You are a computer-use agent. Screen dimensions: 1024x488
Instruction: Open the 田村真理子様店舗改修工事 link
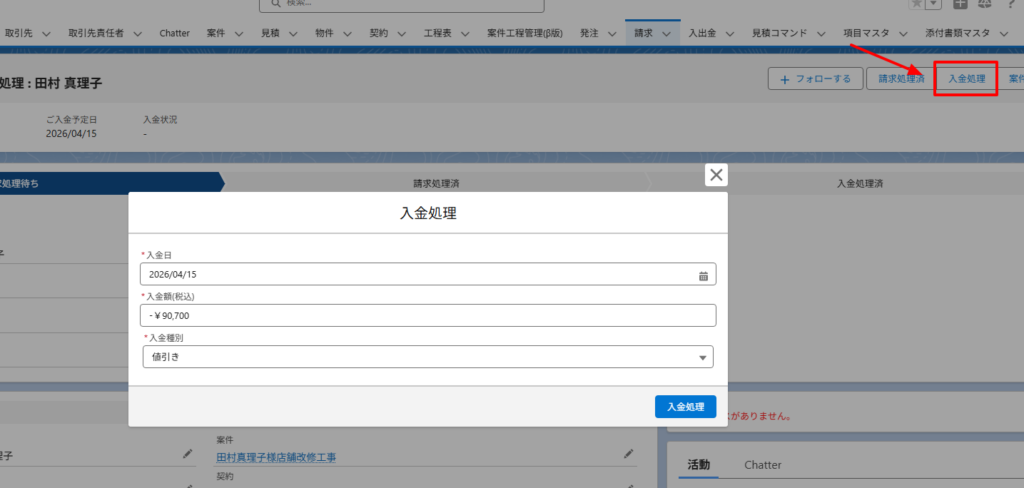(x=276, y=457)
